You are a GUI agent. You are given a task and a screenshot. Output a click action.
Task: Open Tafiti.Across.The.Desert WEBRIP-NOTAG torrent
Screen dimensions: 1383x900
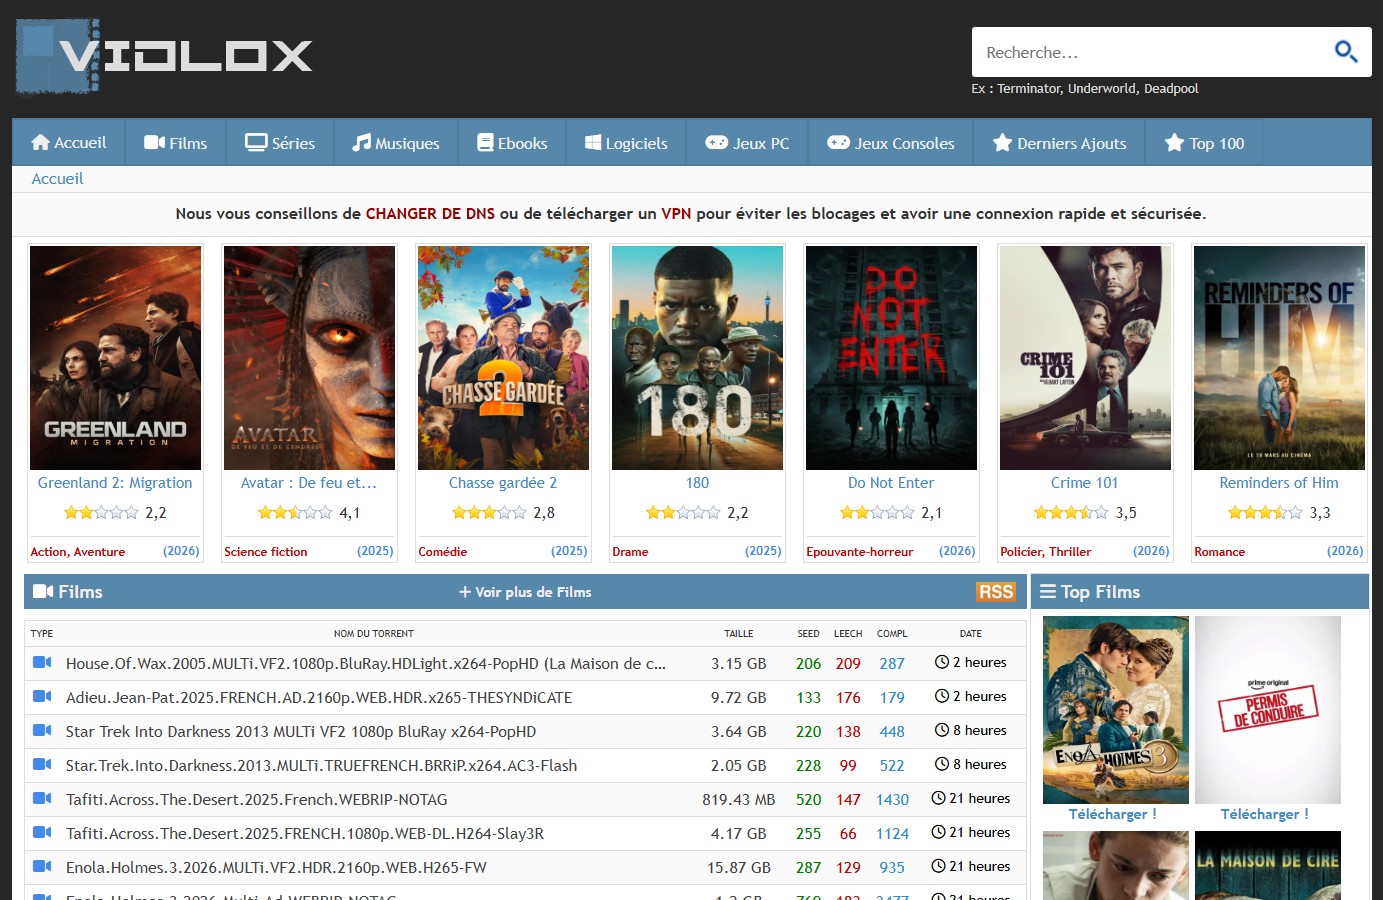point(256,800)
